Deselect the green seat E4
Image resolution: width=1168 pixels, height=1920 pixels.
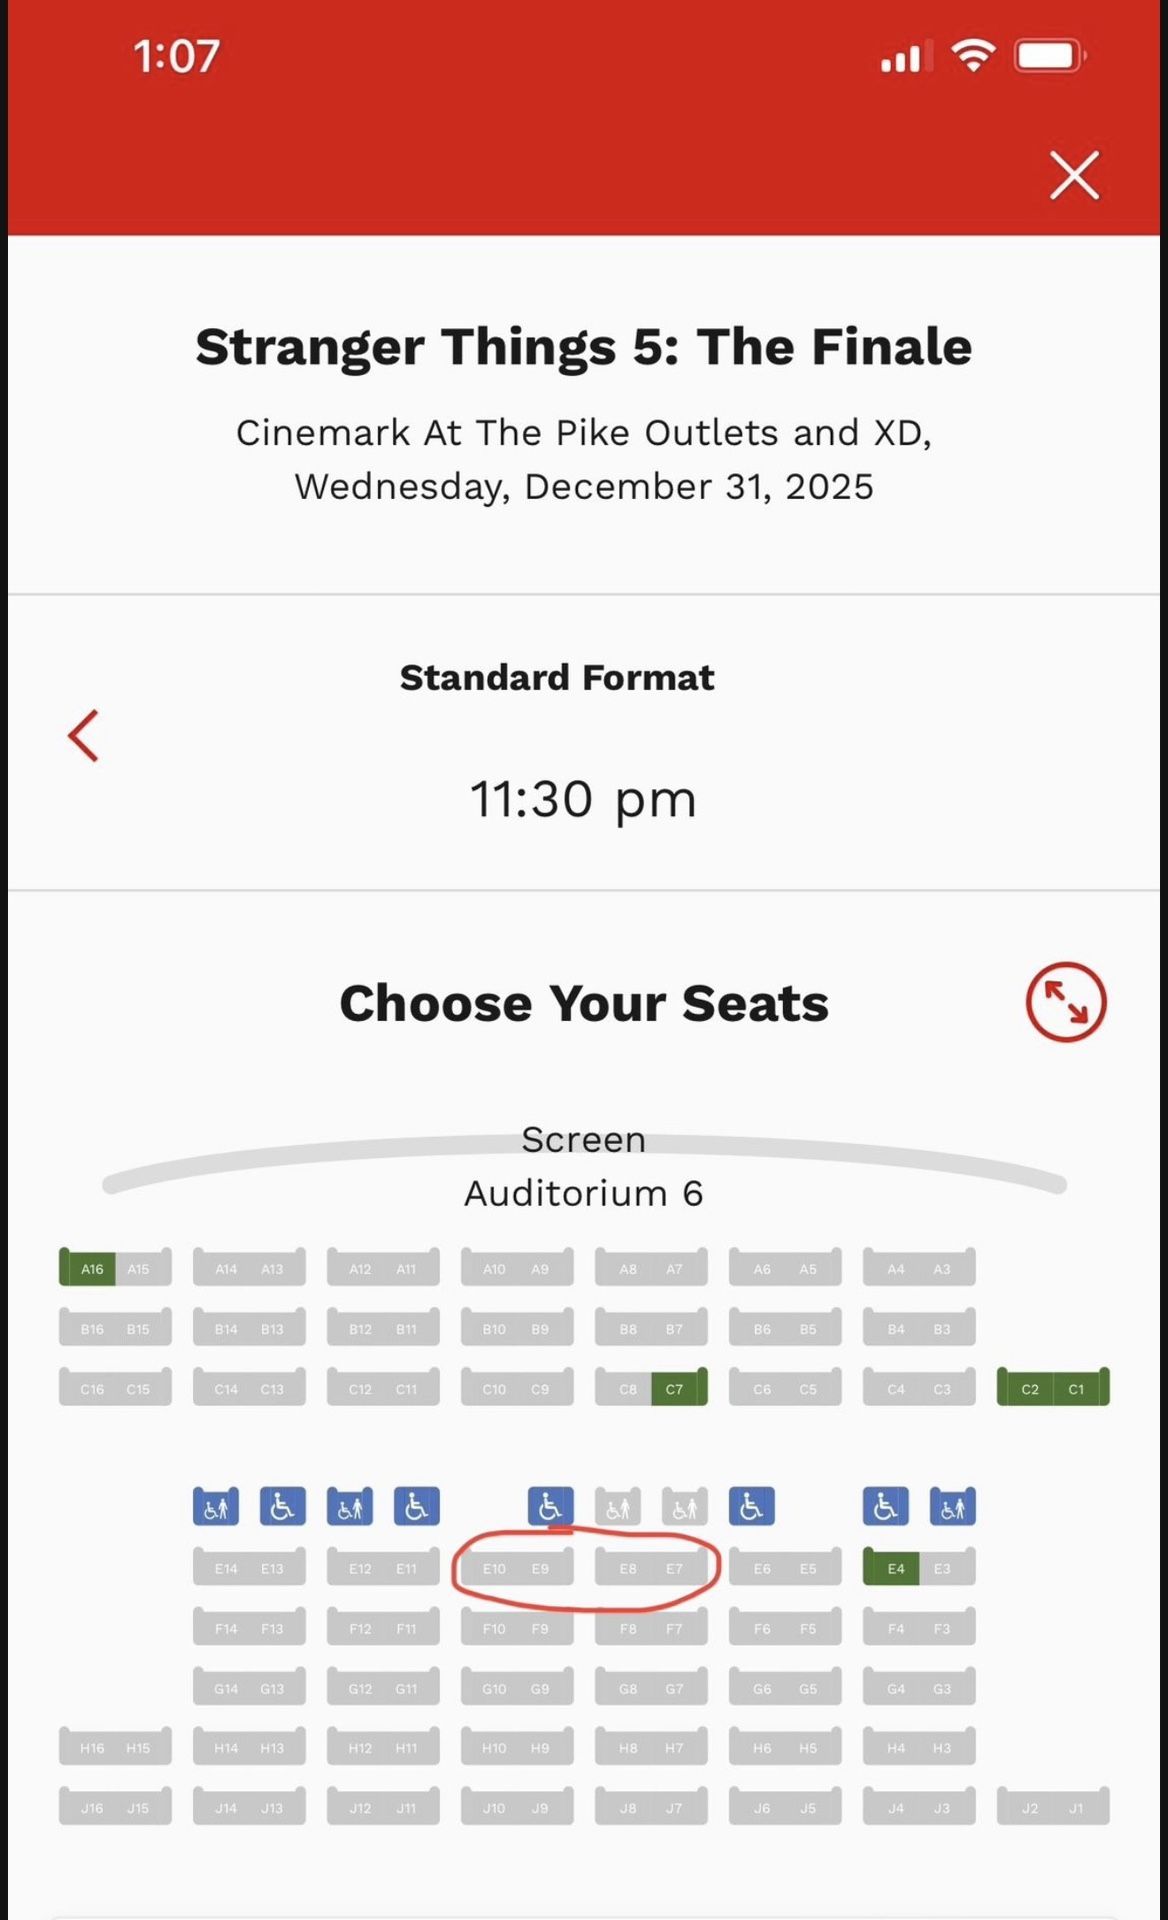tap(893, 1568)
